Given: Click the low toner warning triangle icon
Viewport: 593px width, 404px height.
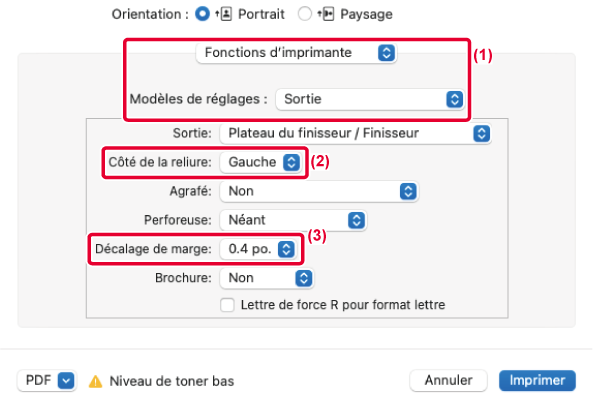Looking at the screenshot, I should pos(95,381).
